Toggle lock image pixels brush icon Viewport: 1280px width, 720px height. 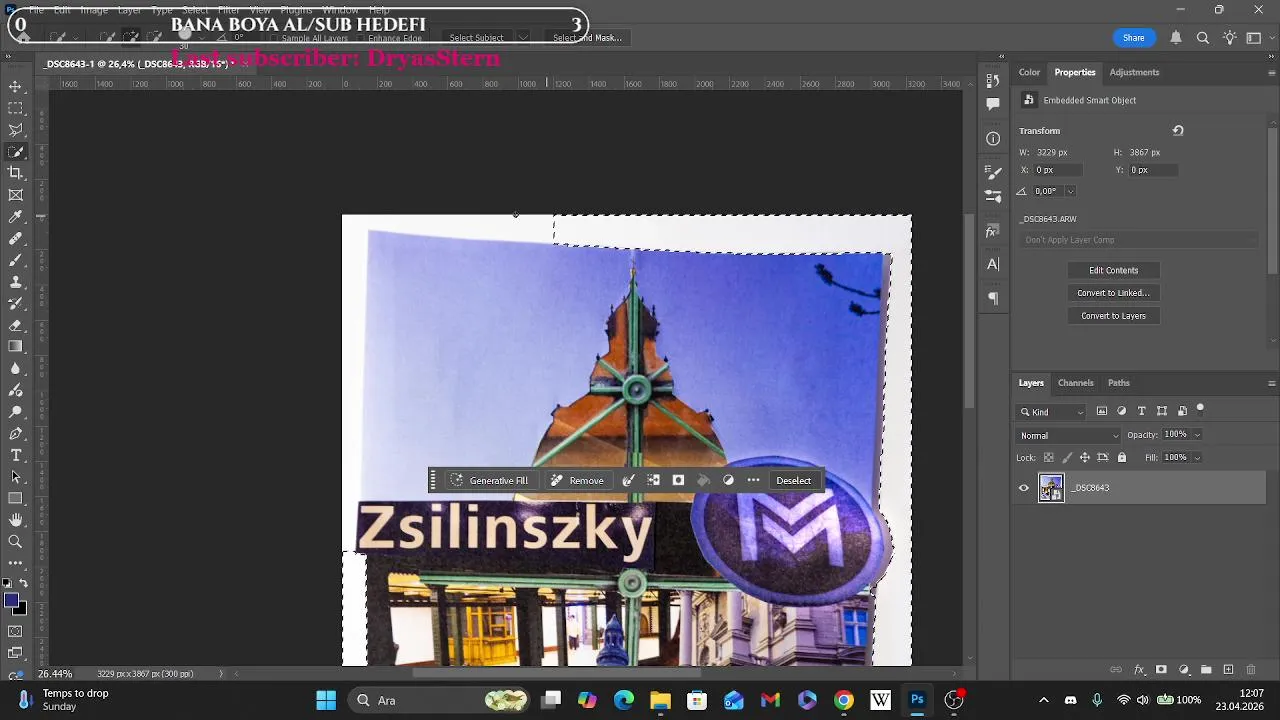point(1067,458)
